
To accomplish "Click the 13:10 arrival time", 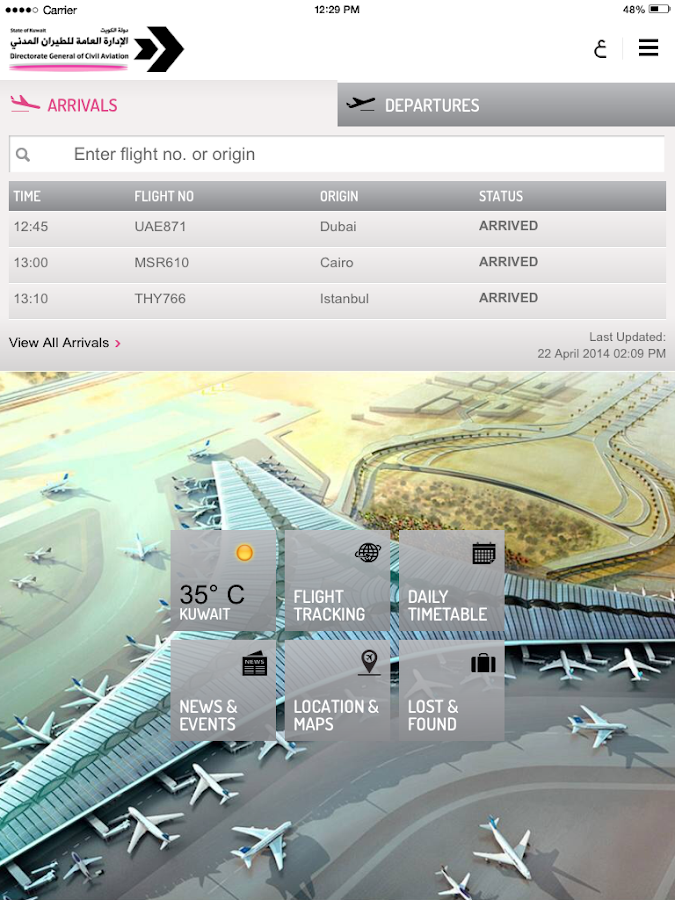I will (31, 299).
